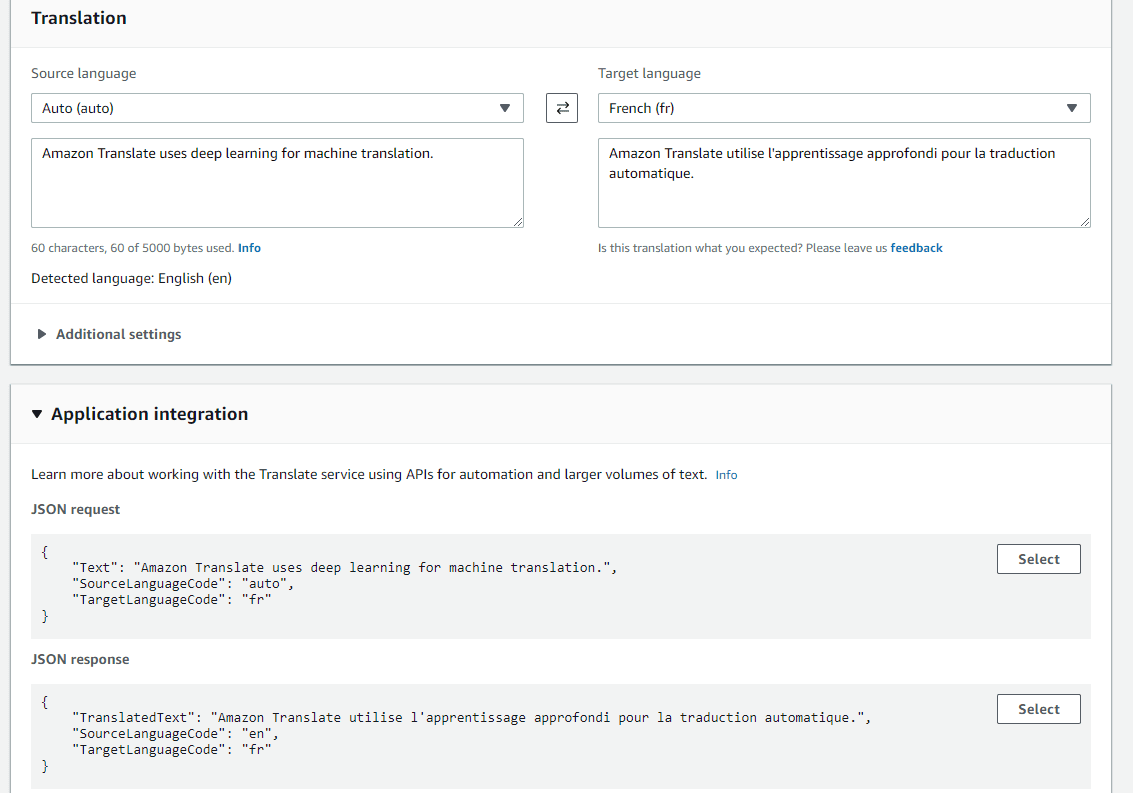Click the "Text" line in JSON request
The width and height of the screenshot is (1133, 793).
pos(345,567)
